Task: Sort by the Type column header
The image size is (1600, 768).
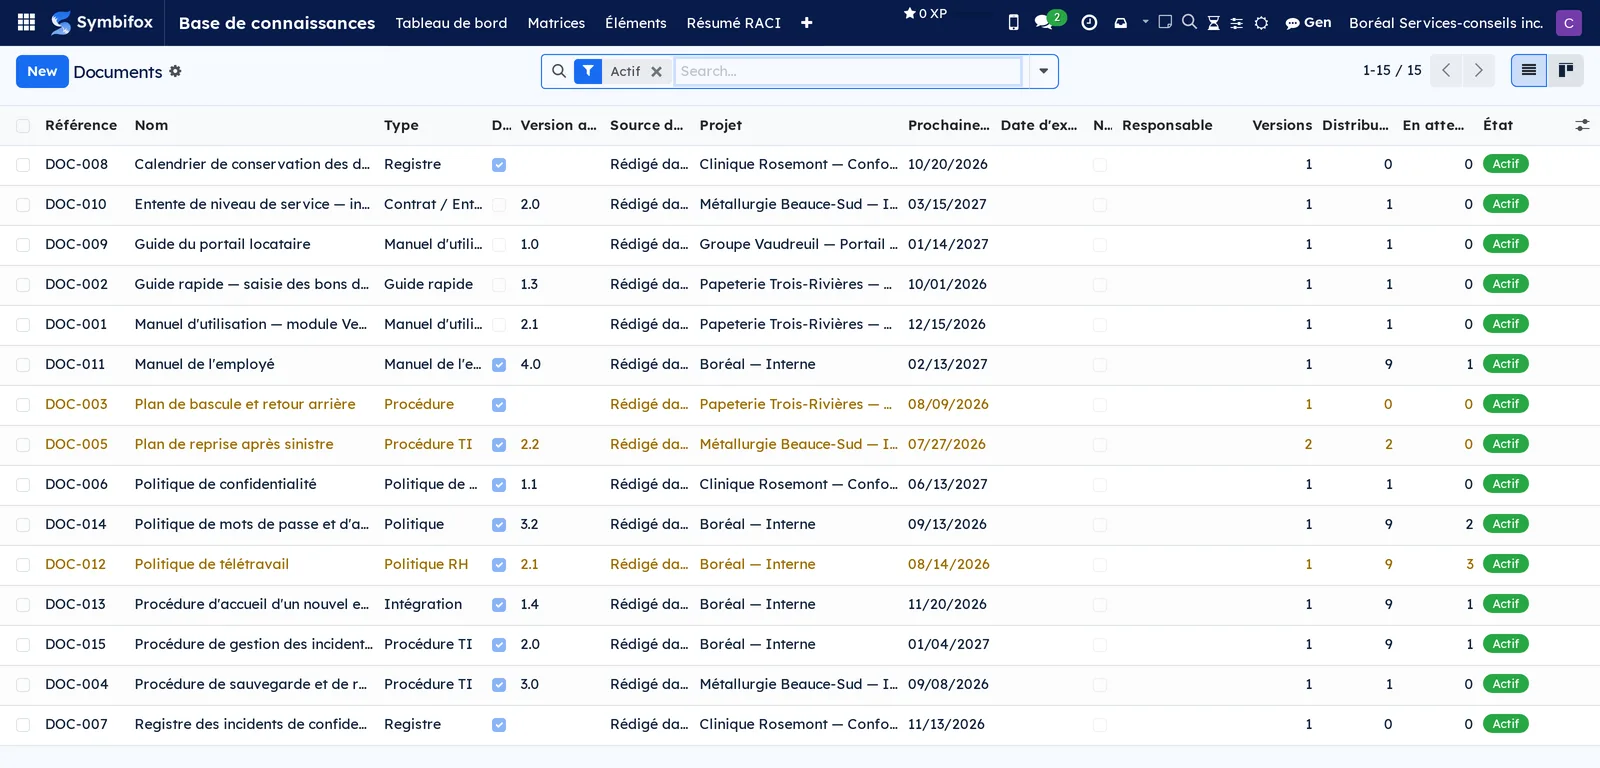Action: [x=401, y=125]
